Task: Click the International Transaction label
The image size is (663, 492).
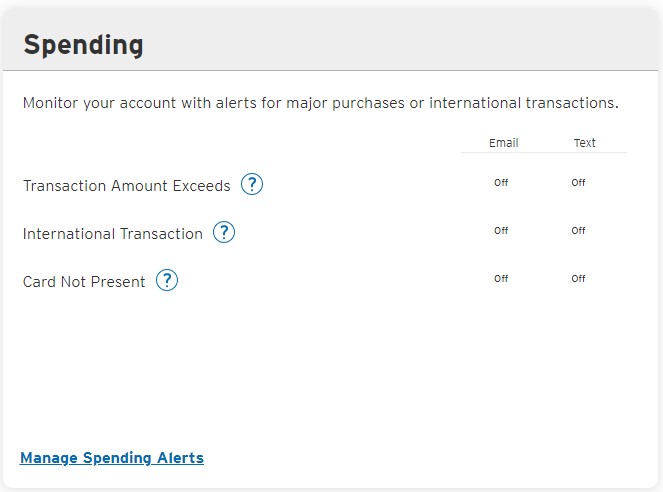Action: (113, 234)
